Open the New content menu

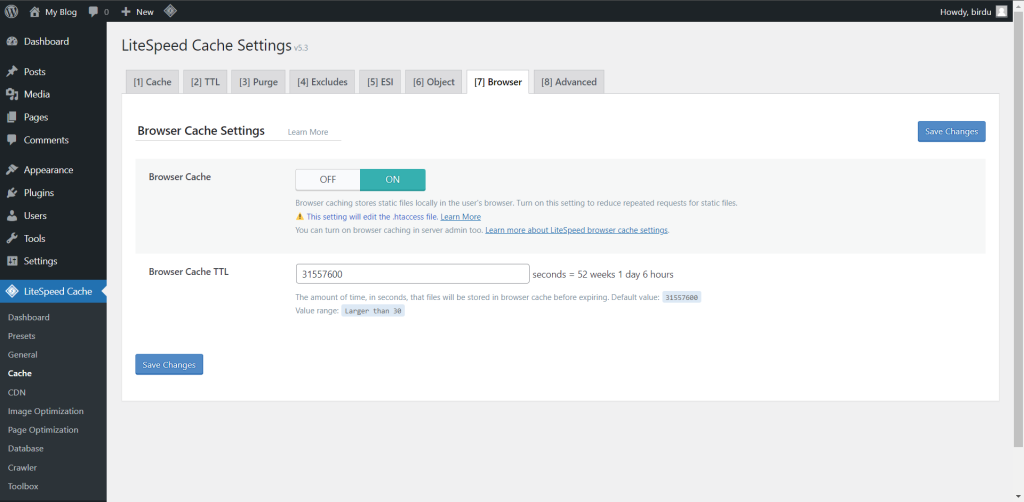tap(138, 12)
